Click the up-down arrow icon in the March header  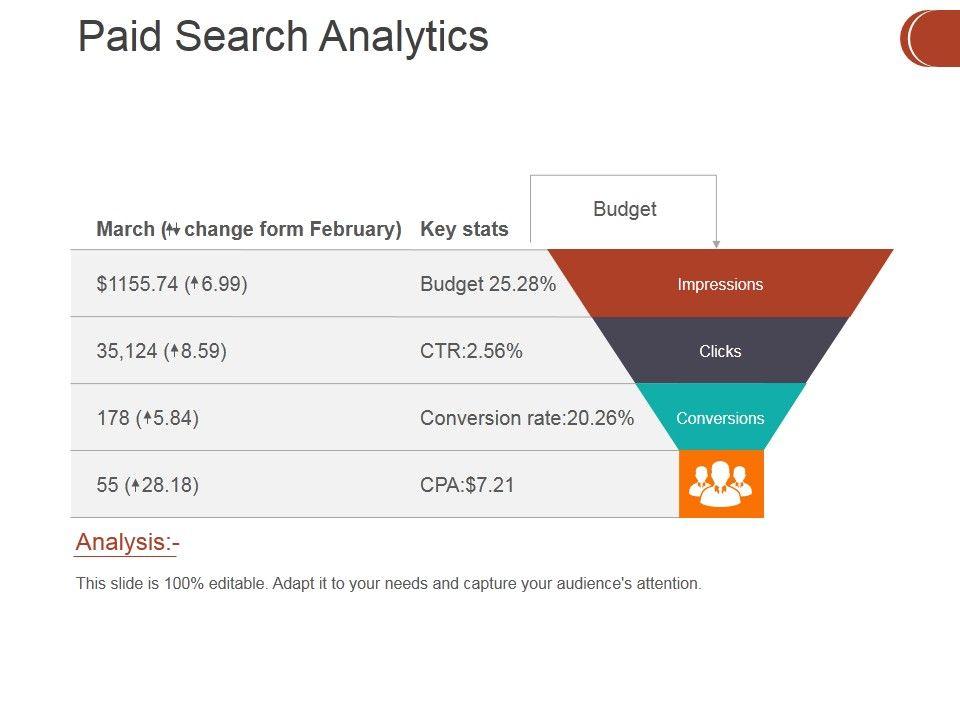pyautogui.click(x=173, y=229)
